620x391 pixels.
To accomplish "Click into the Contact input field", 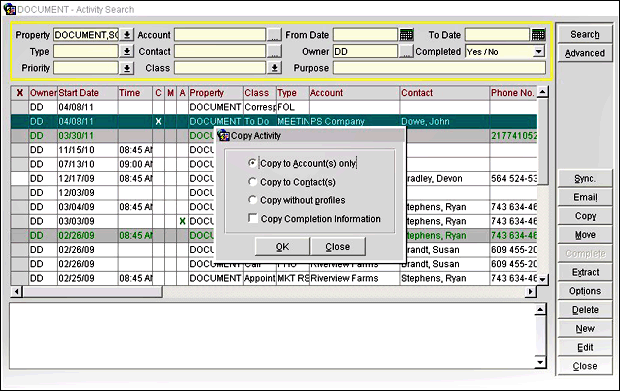I will 220,51.
